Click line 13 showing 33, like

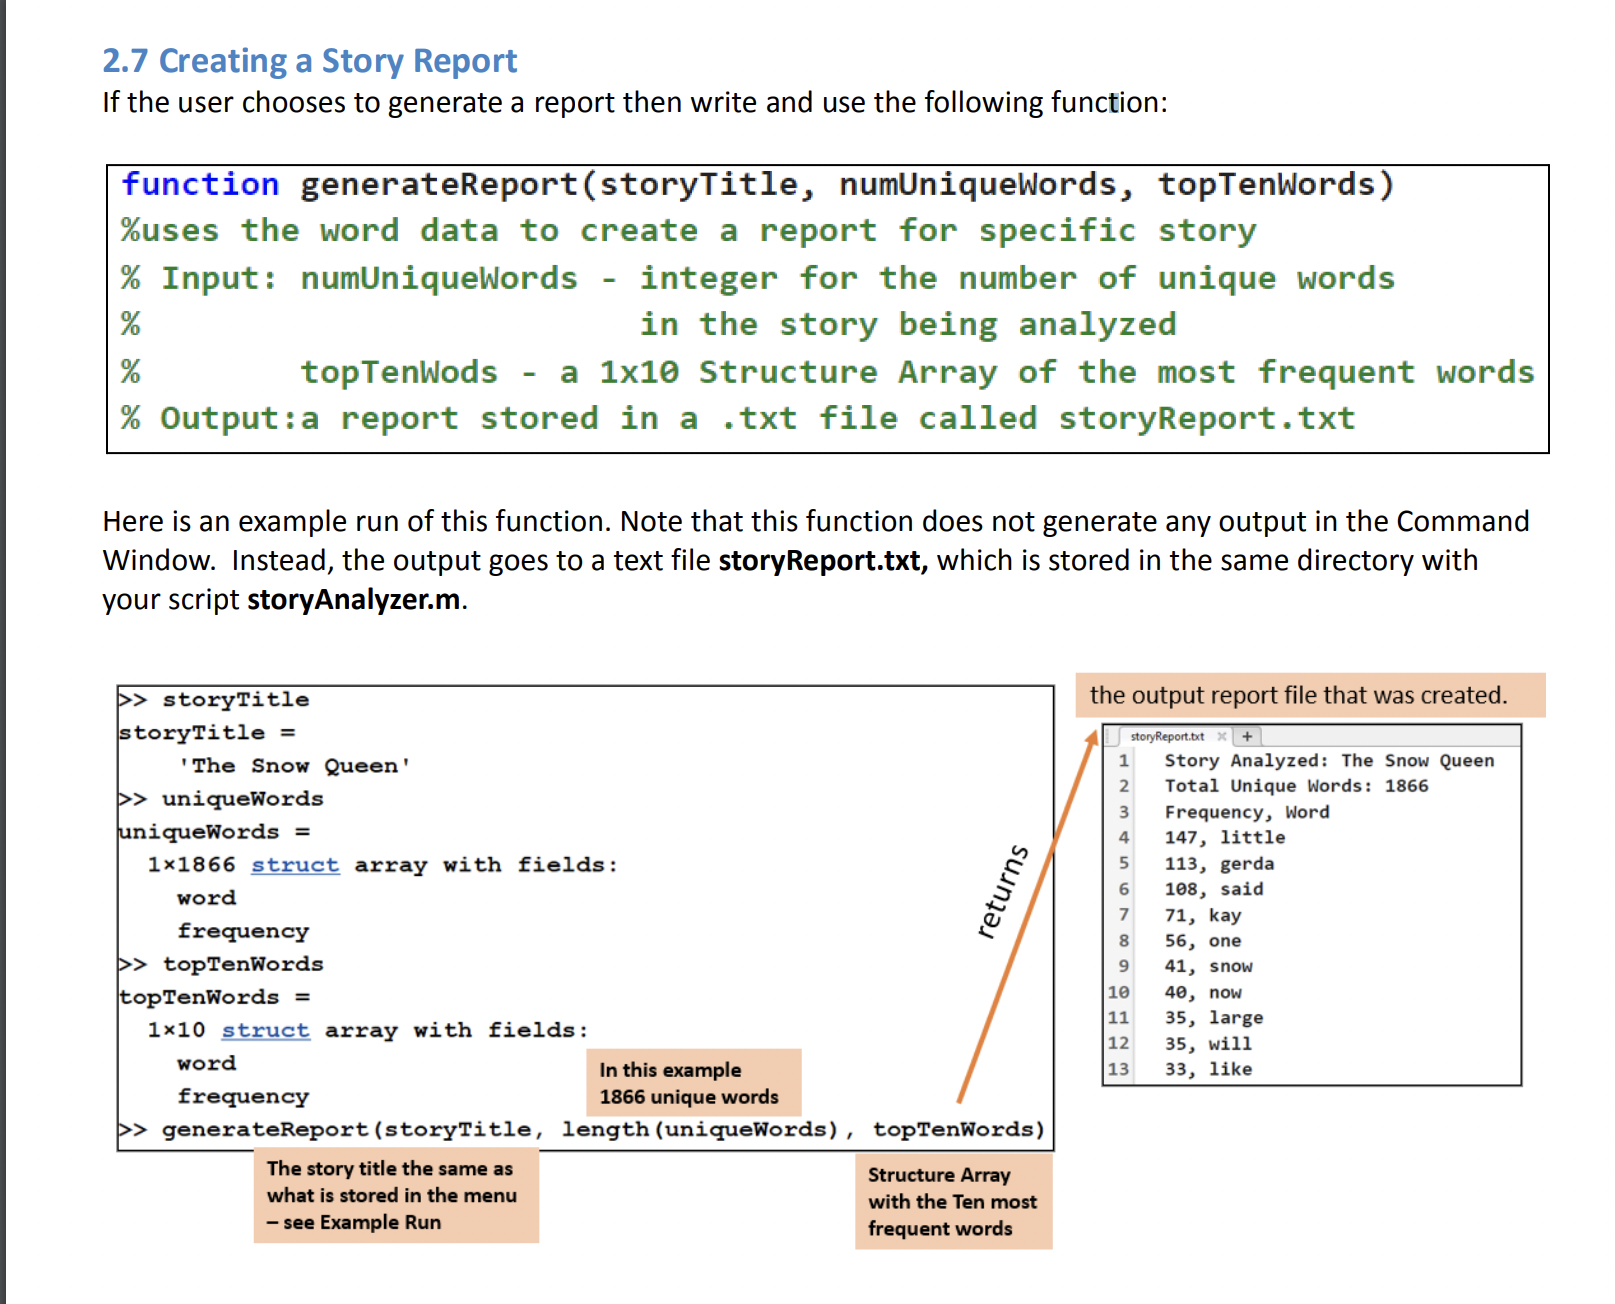pos(1209,1068)
